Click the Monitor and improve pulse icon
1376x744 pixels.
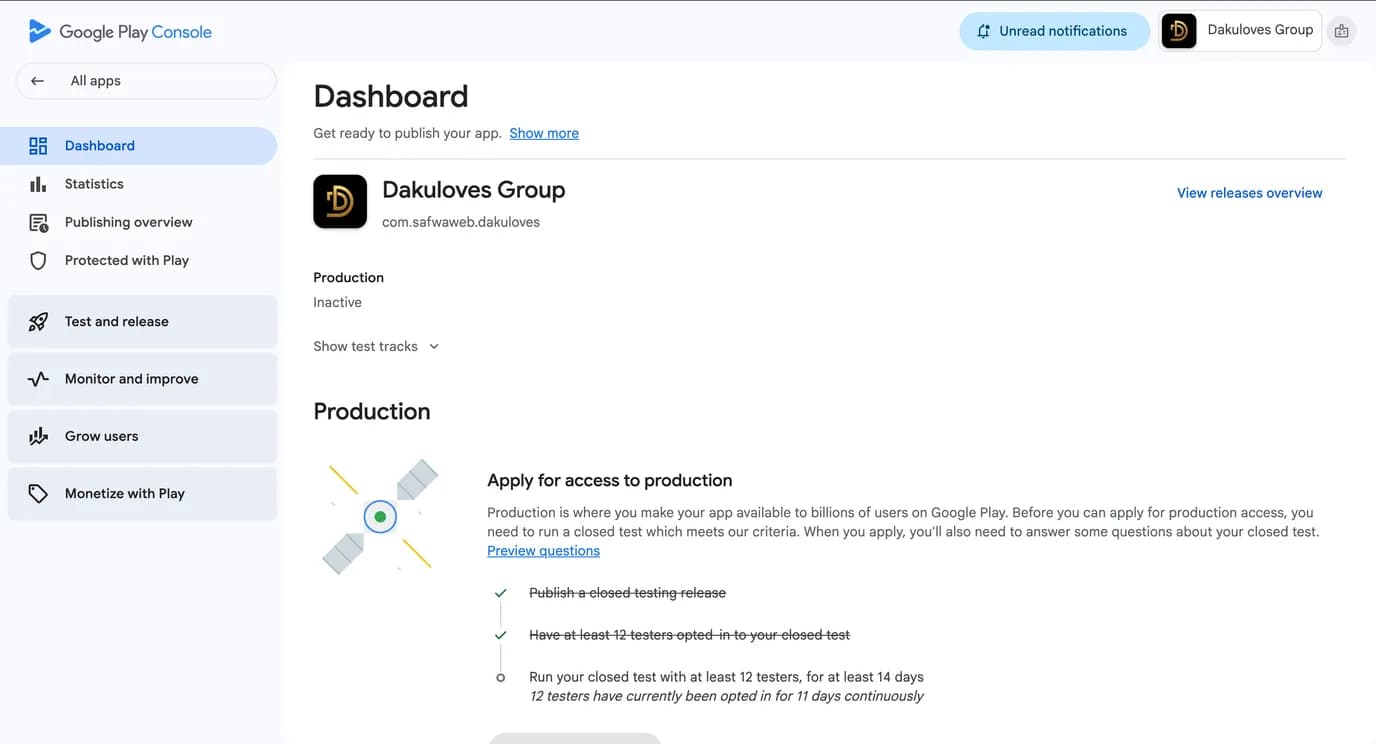(x=38, y=379)
